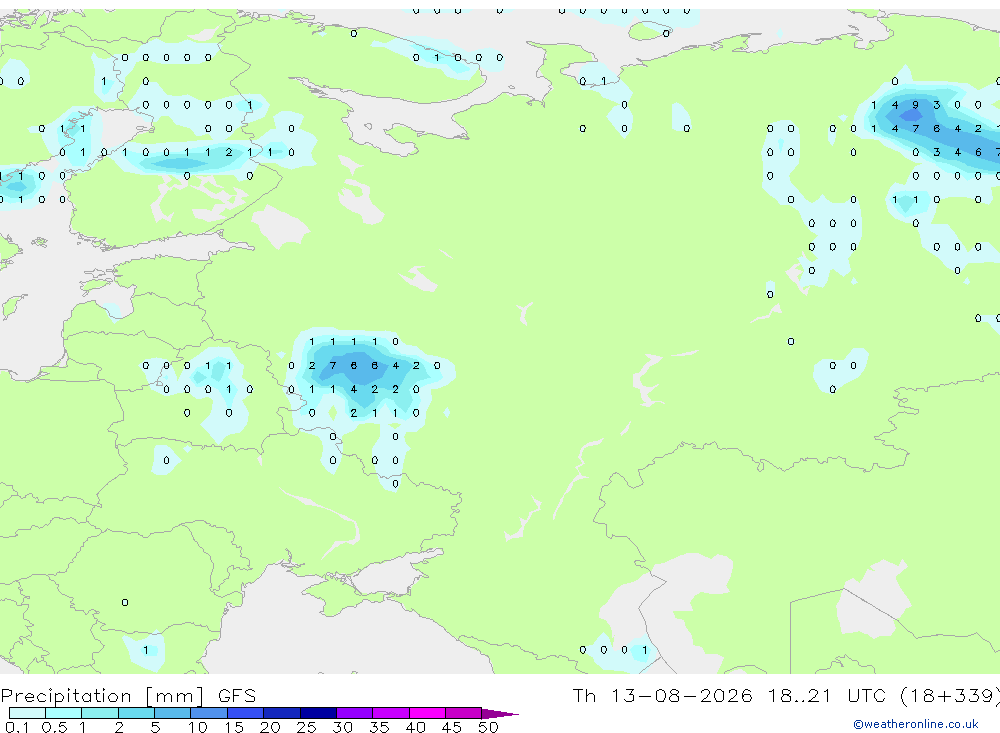Click the 'Precipitation [mm]' title text

102,696
